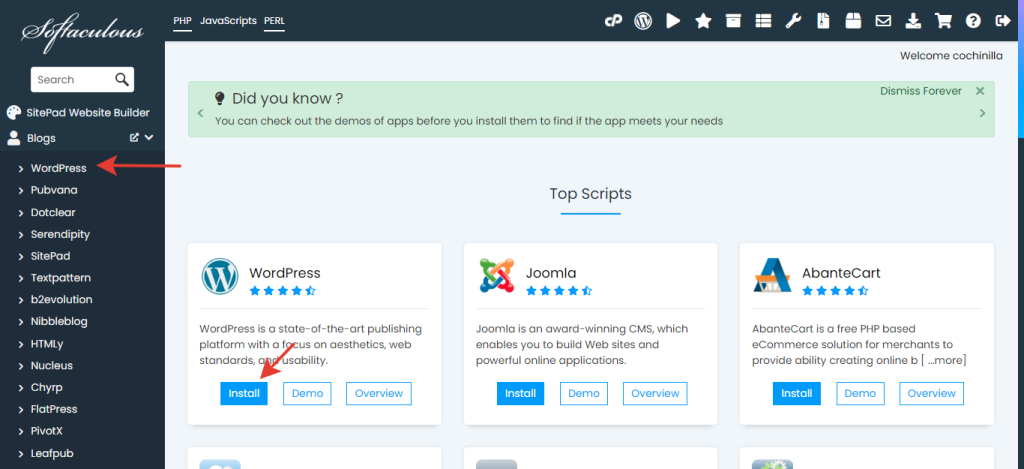The height and width of the screenshot is (469, 1024).
Task: Click the logout arrow icon
Action: pyautogui.click(x=1002, y=21)
